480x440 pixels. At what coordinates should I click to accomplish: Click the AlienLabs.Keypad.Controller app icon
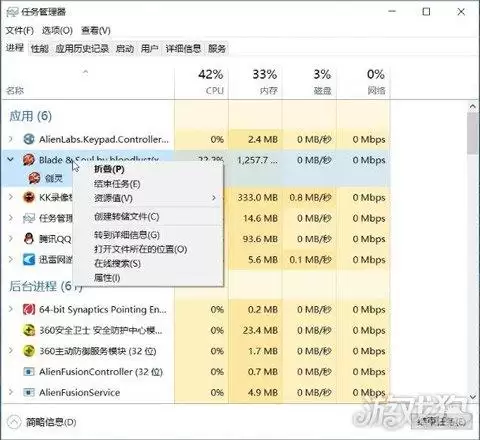(29, 139)
